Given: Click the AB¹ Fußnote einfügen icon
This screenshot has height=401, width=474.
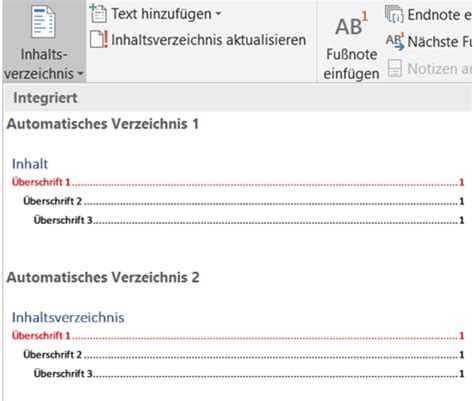Looking at the screenshot, I should click(352, 24).
